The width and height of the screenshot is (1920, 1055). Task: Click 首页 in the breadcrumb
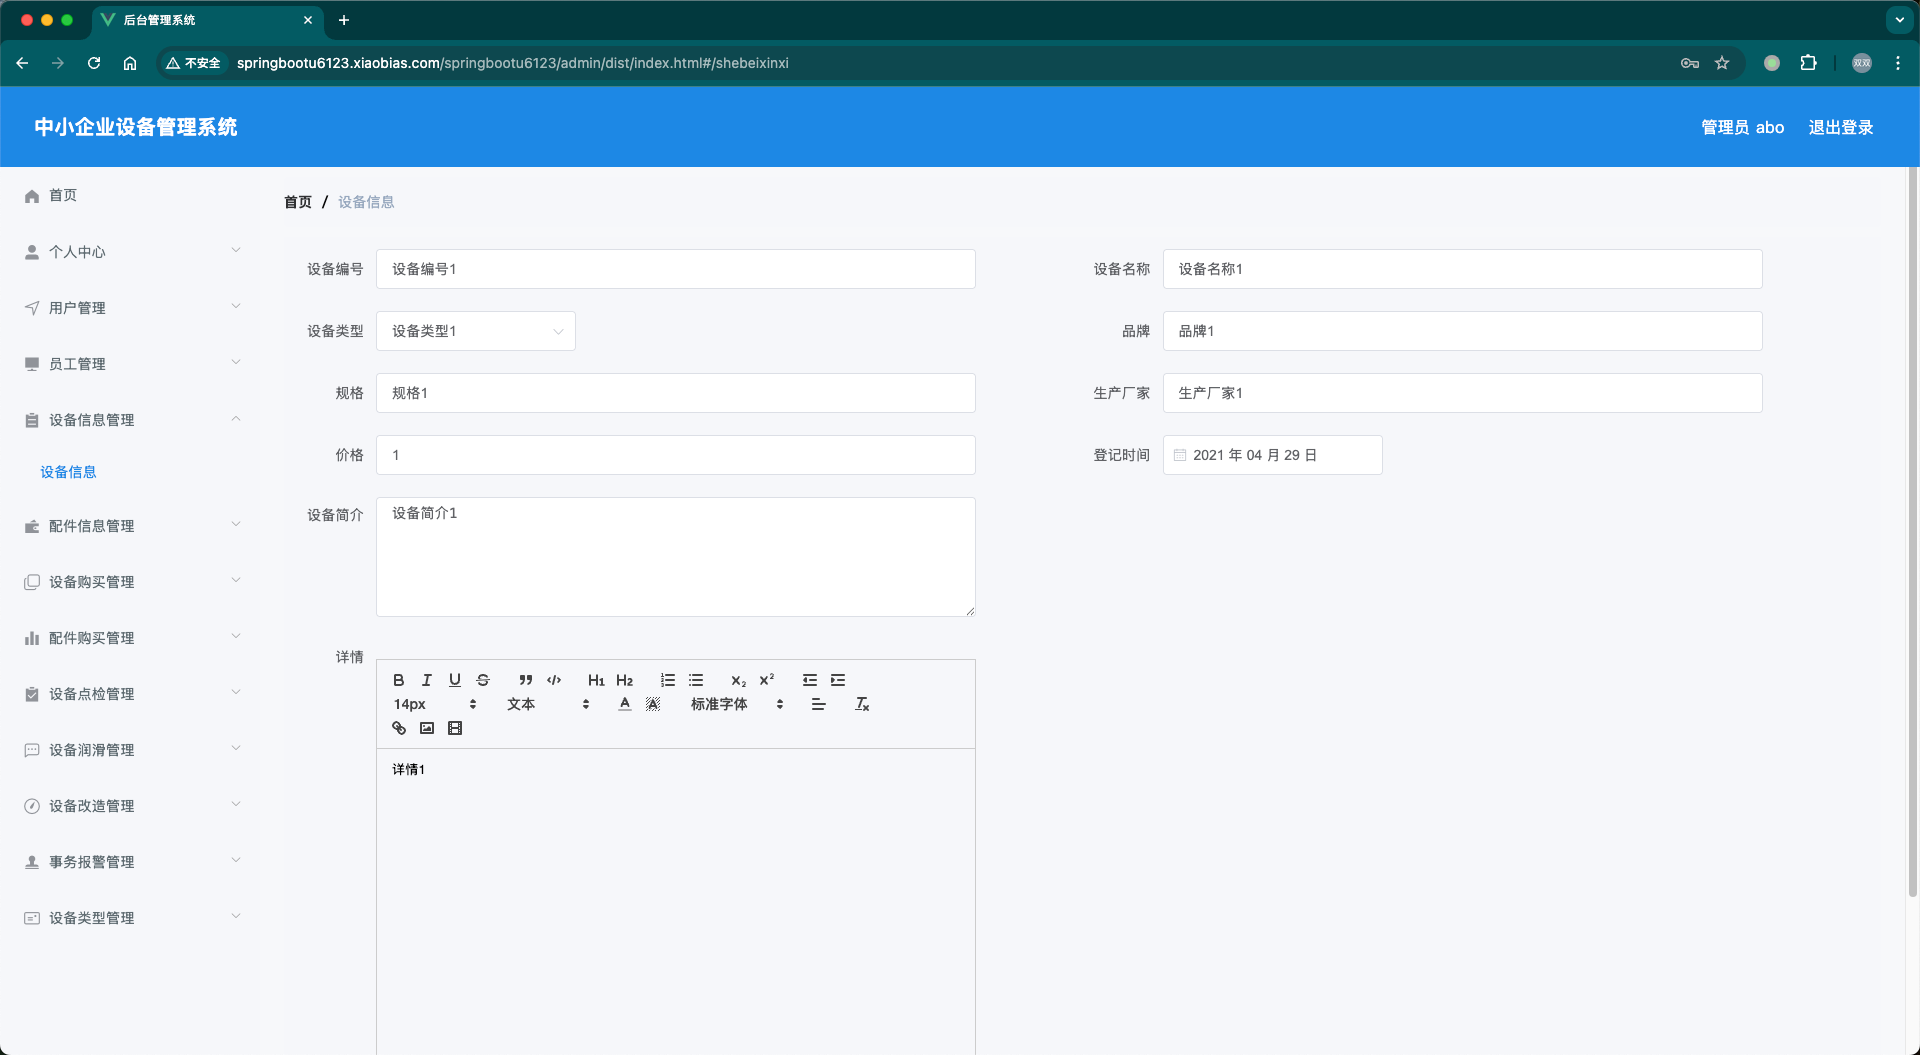tap(298, 202)
